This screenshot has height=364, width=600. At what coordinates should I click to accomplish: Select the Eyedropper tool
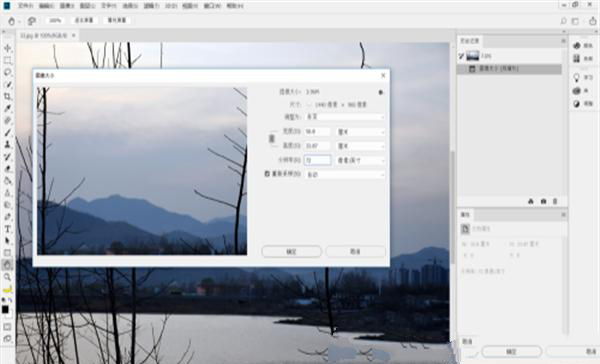[7, 108]
